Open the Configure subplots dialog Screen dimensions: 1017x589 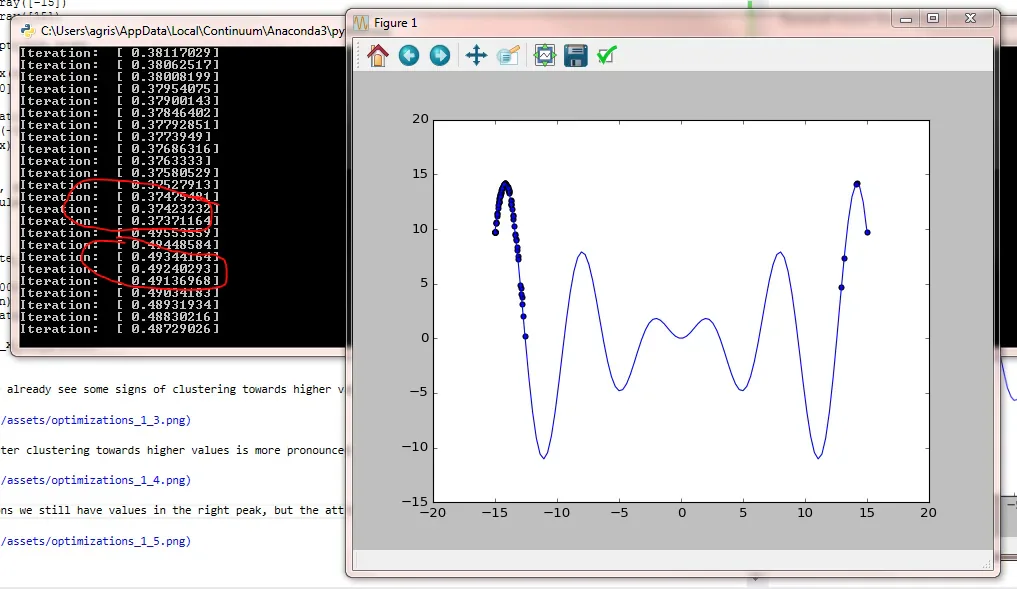[545, 55]
